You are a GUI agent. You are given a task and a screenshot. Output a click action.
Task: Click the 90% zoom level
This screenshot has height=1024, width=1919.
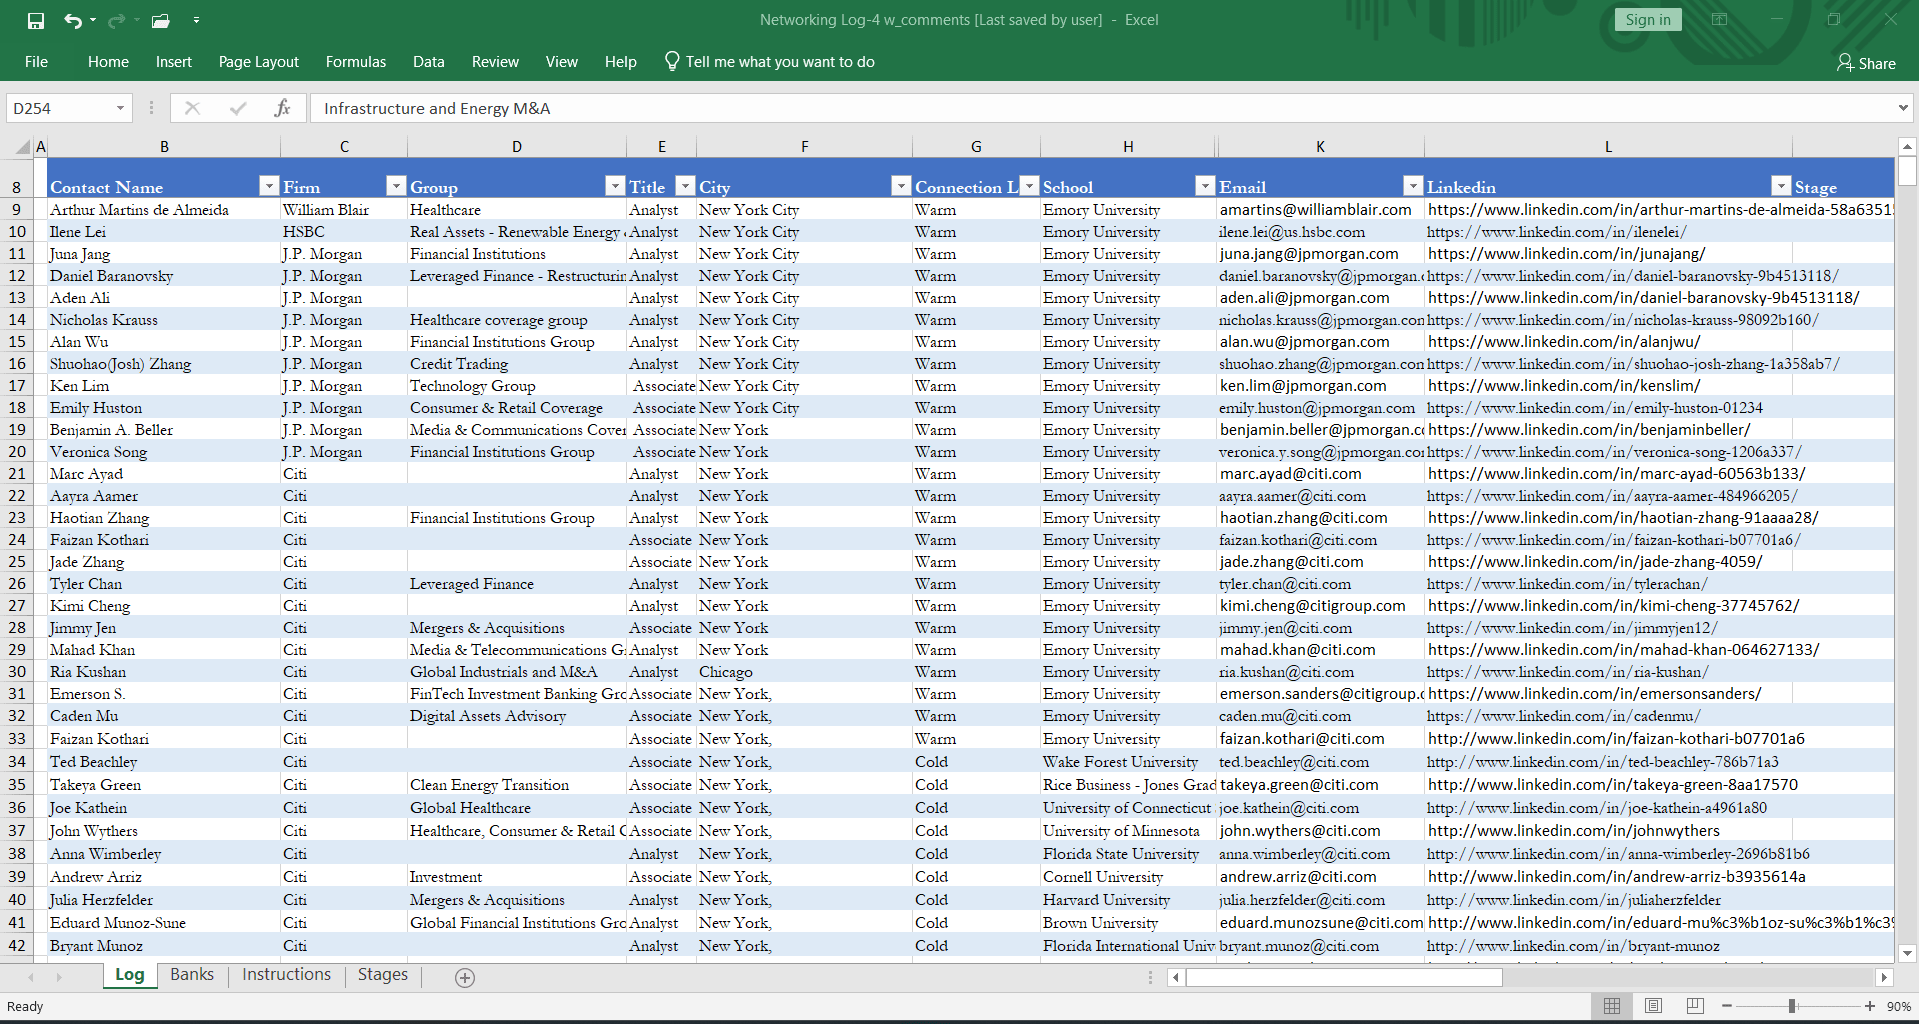click(x=1899, y=1007)
